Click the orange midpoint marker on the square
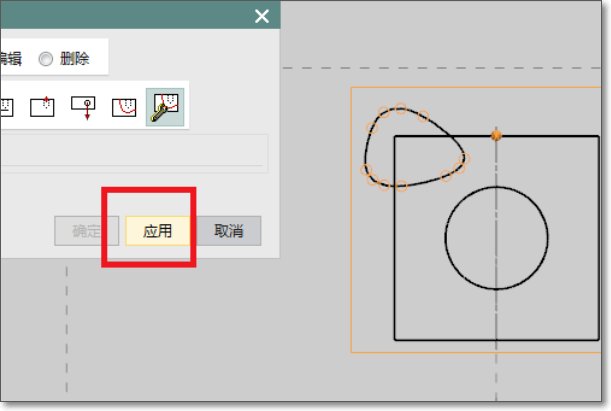611x411 pixels. (496, 135)
